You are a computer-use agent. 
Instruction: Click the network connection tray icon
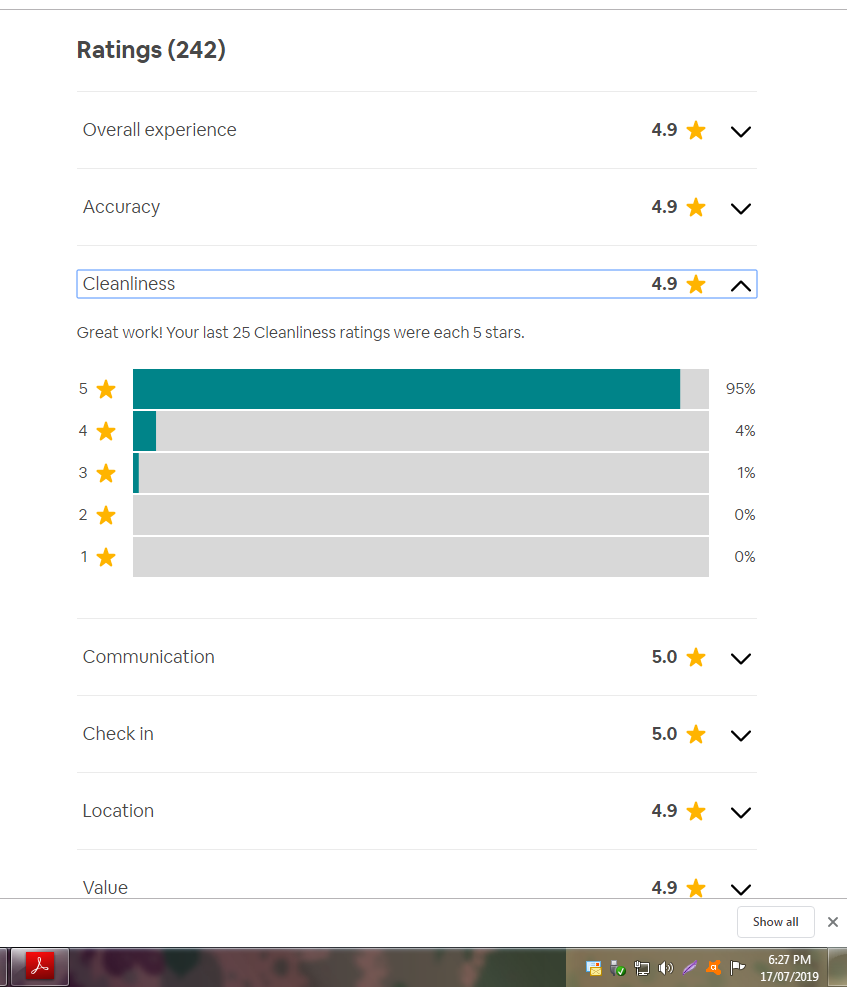coord(642,968)
